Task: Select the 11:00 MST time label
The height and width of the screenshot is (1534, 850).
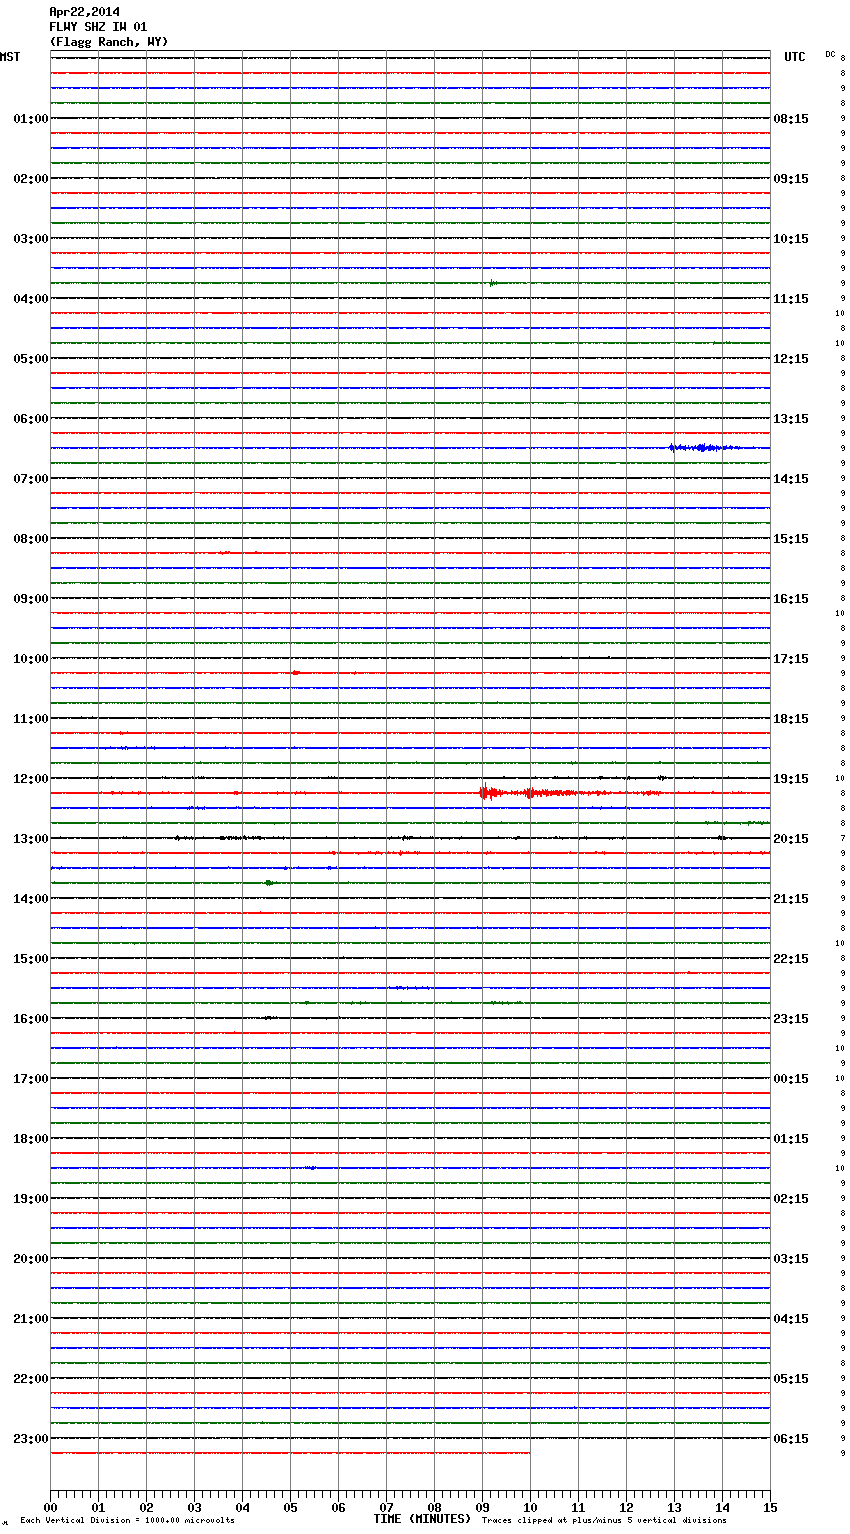Action: pyautogui.click(x=31, y=719)
